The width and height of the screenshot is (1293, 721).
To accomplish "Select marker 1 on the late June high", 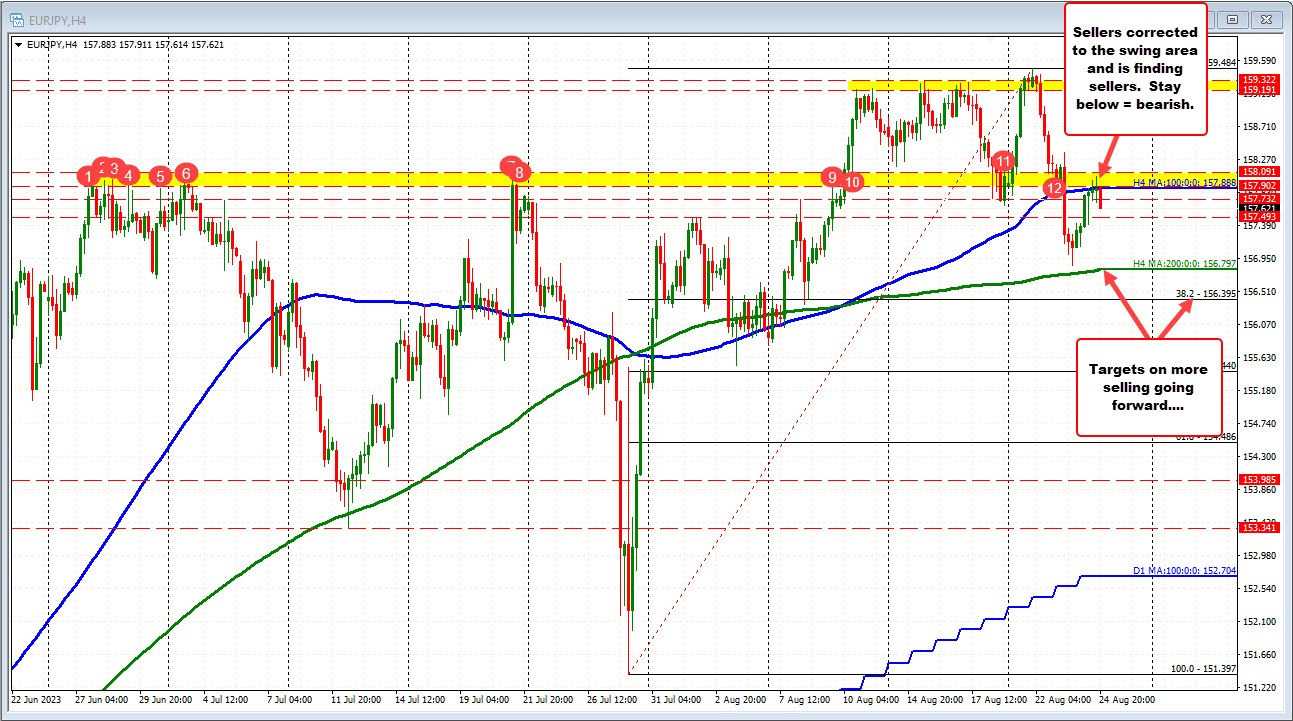I will click(x=86, y=176).
